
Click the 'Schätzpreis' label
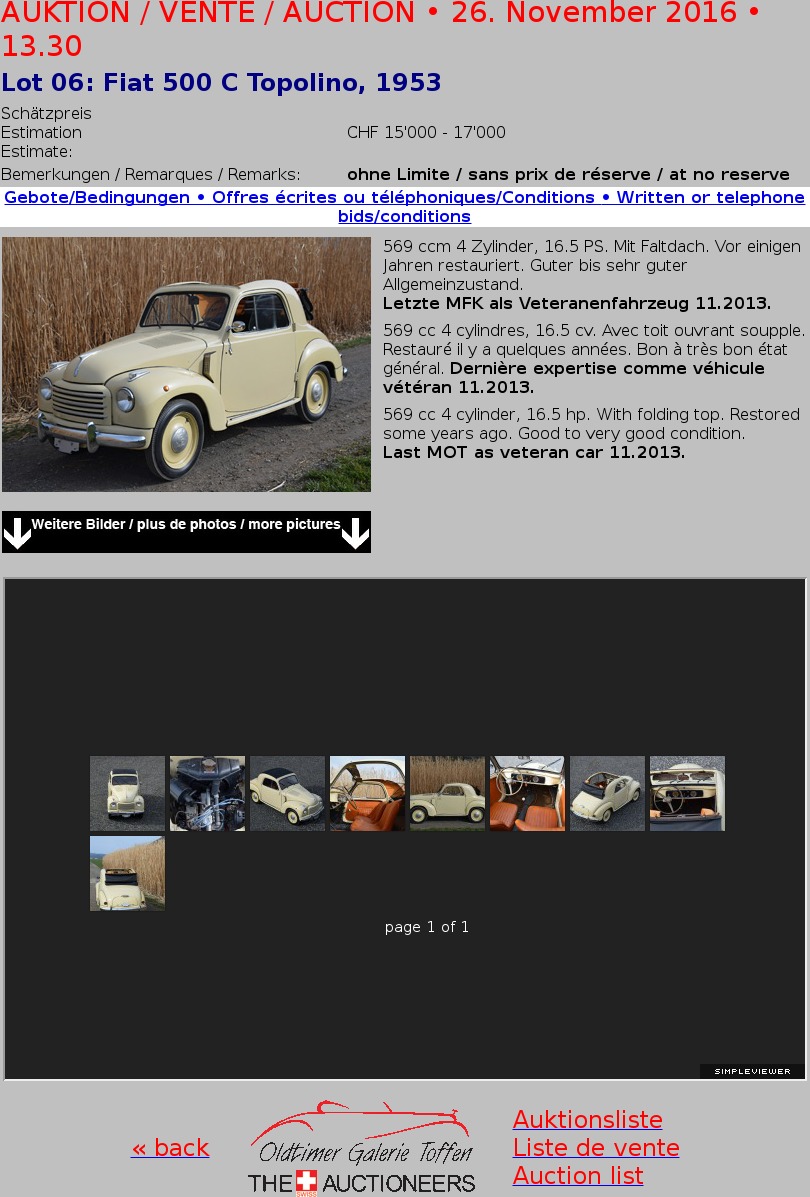(x=47, y=113)
